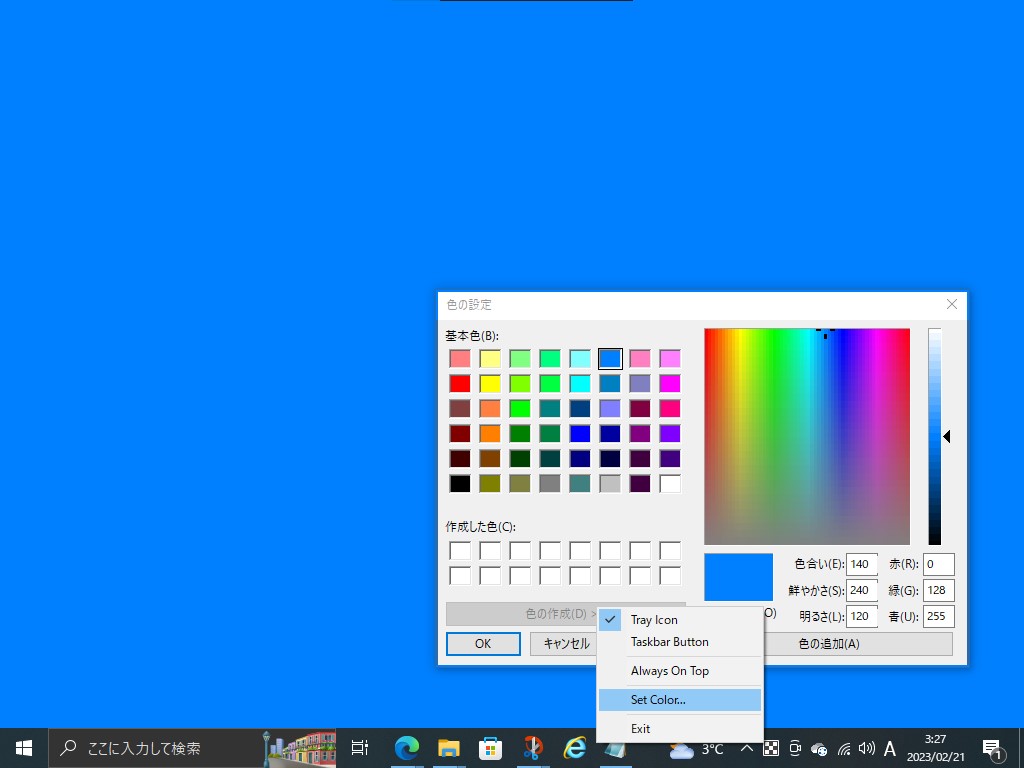Viewport: 1024px width, 768px height.
Task: Click the 色の作成(D) button
Action: tap(522, 614)
